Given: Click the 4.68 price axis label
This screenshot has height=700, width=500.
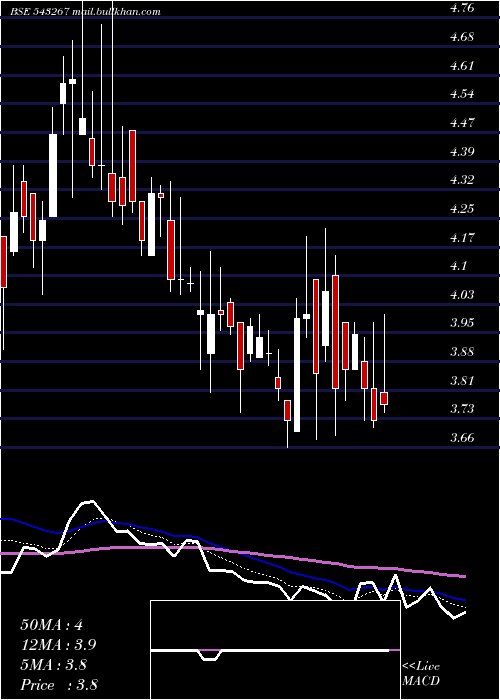Looking at the screenshot, I should [462, 37].
